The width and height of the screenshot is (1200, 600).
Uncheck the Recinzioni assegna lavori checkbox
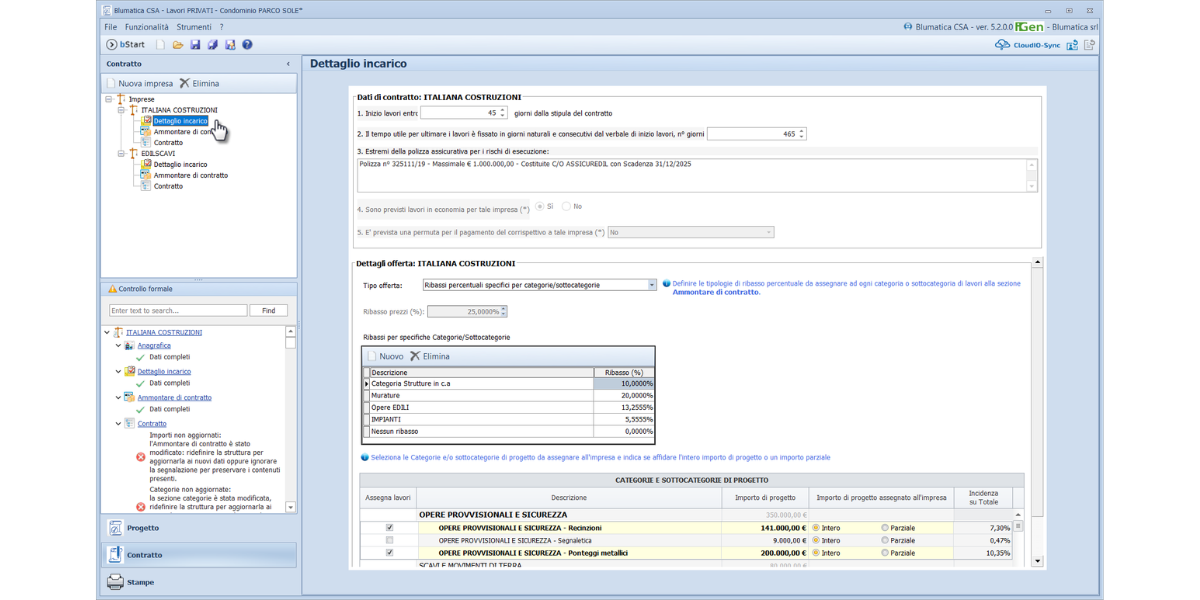click(389, 527)
